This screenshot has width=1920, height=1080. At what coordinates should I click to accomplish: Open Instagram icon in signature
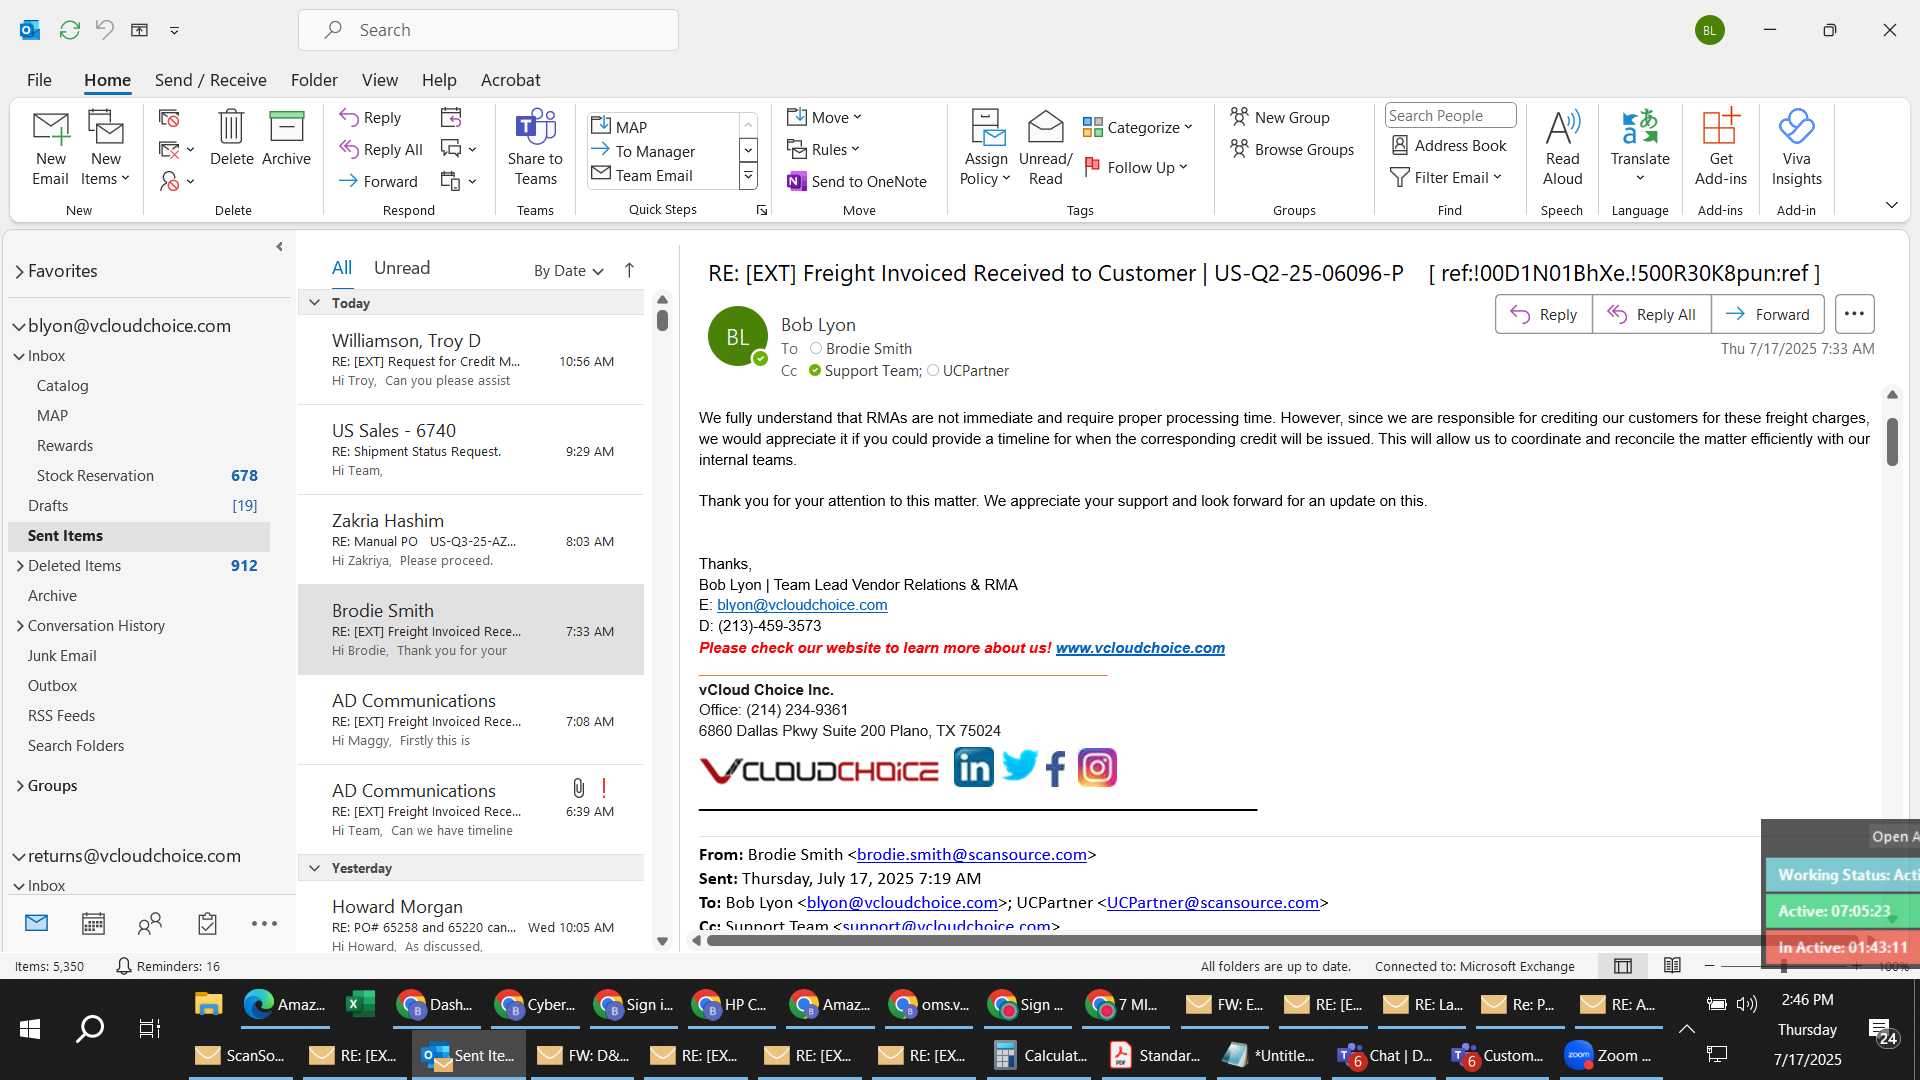(x=1097, y=767)
